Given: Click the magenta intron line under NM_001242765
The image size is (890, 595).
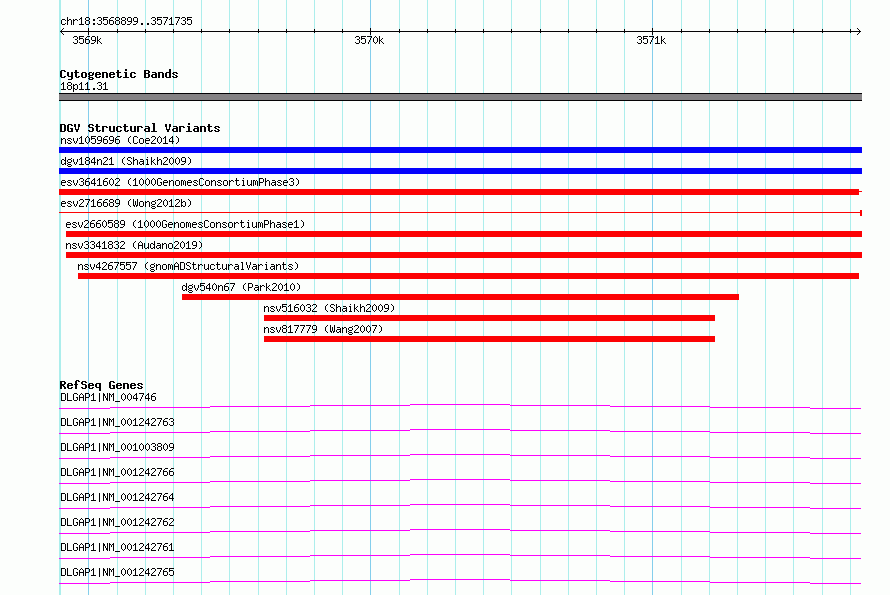Looking at the screenshot, I should [x=460, y=580].
